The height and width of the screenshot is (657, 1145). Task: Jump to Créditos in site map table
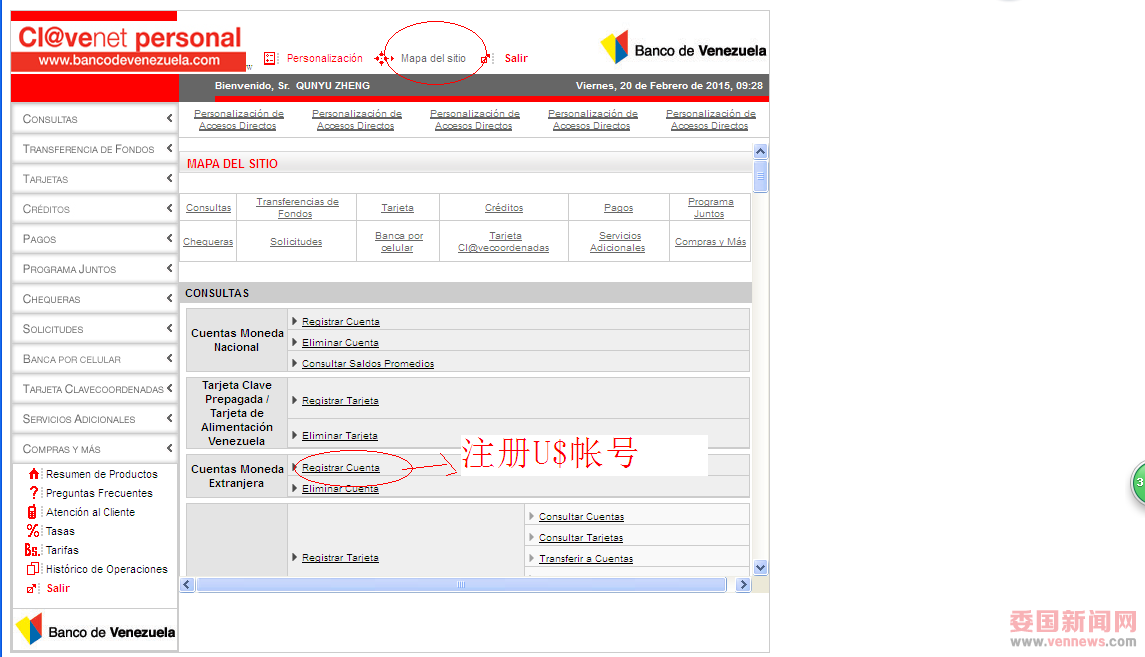tap(504, 208)
